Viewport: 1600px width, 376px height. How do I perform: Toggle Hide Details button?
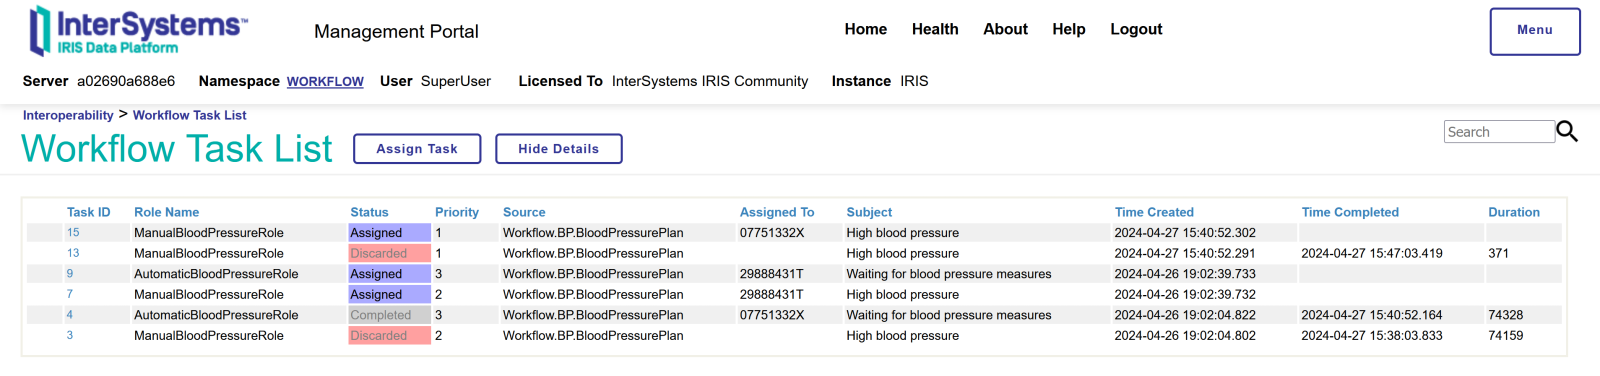pyautogui.click(x=559, y=149)
